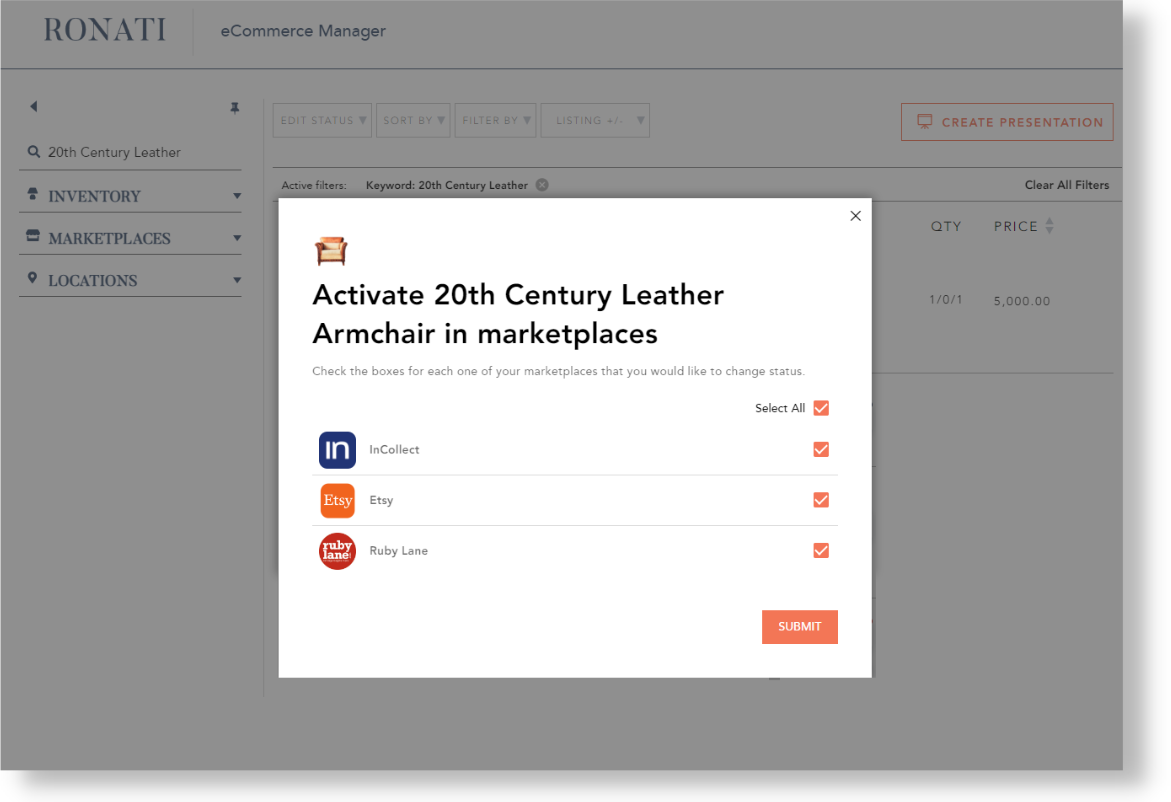Click the Etsy marketplace logo
The height and width of the screenshot is (802, 1171).
click(x=338, y=500)
